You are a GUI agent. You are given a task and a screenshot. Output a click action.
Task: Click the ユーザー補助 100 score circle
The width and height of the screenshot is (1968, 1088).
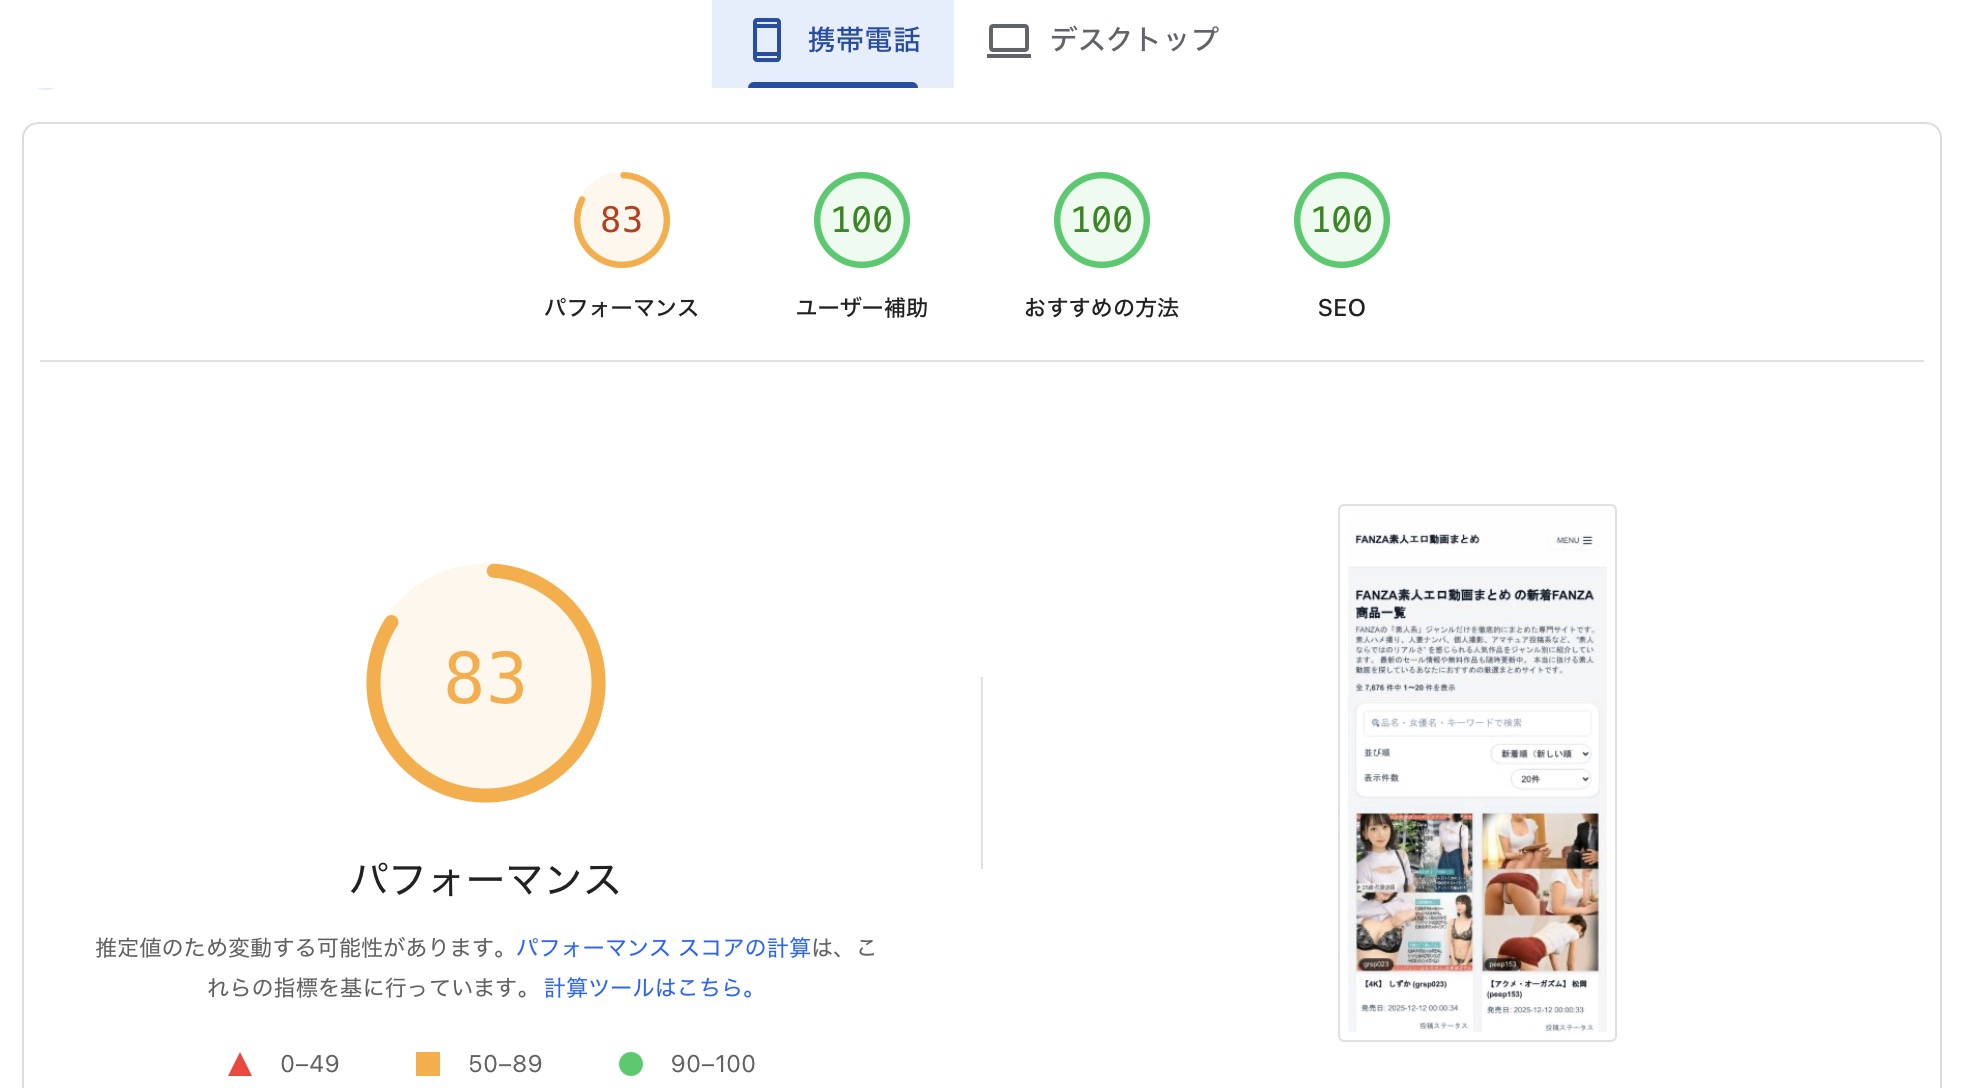pos(861,218)
